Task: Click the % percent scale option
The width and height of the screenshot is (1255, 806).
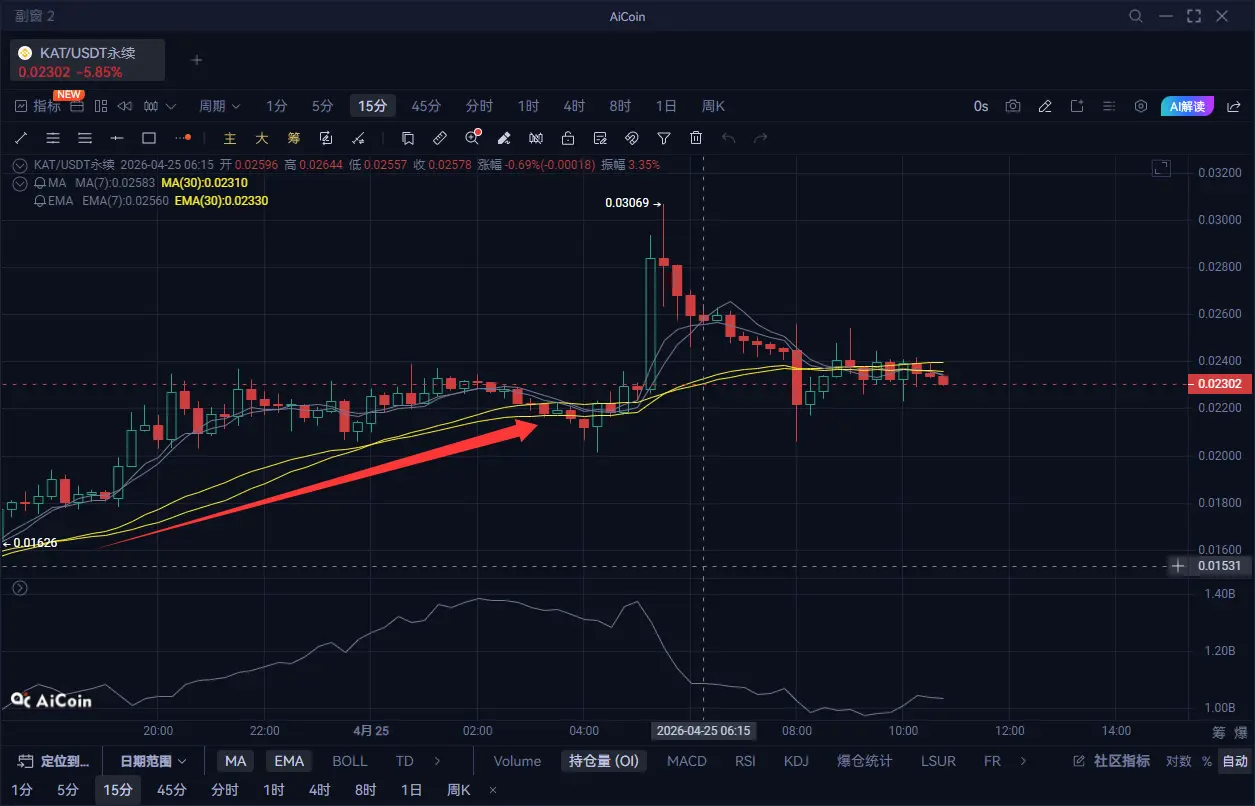Action: (1207, 761)
